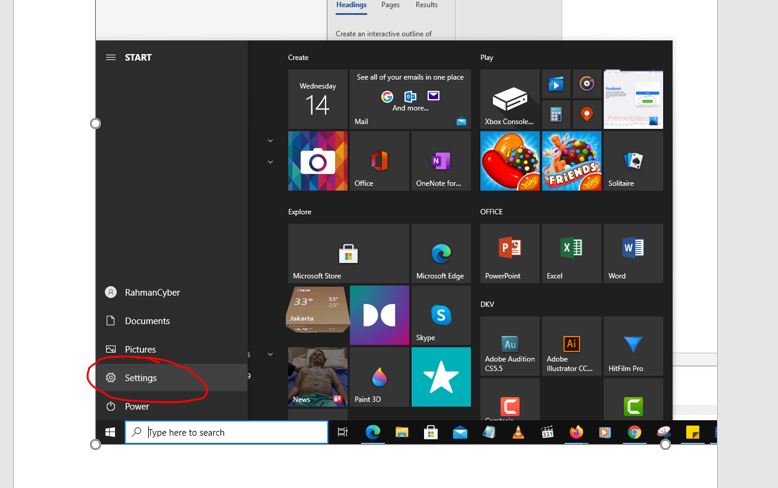Open the Office tile
This screenshot has height=488, width=778.
380,161
